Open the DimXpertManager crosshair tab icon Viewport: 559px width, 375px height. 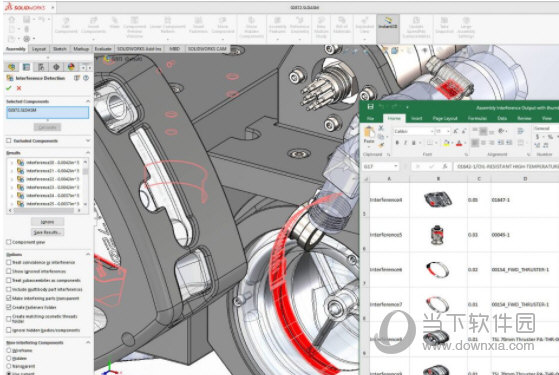click(56, 67)
